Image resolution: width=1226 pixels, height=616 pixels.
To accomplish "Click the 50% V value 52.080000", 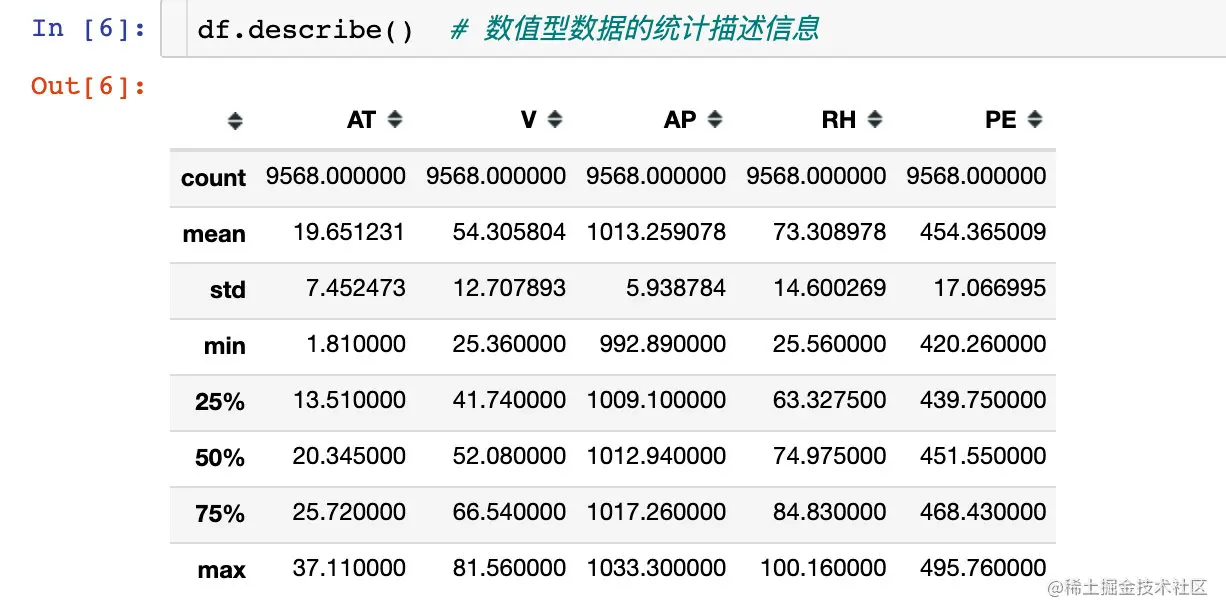I will (x=509, y=456).
